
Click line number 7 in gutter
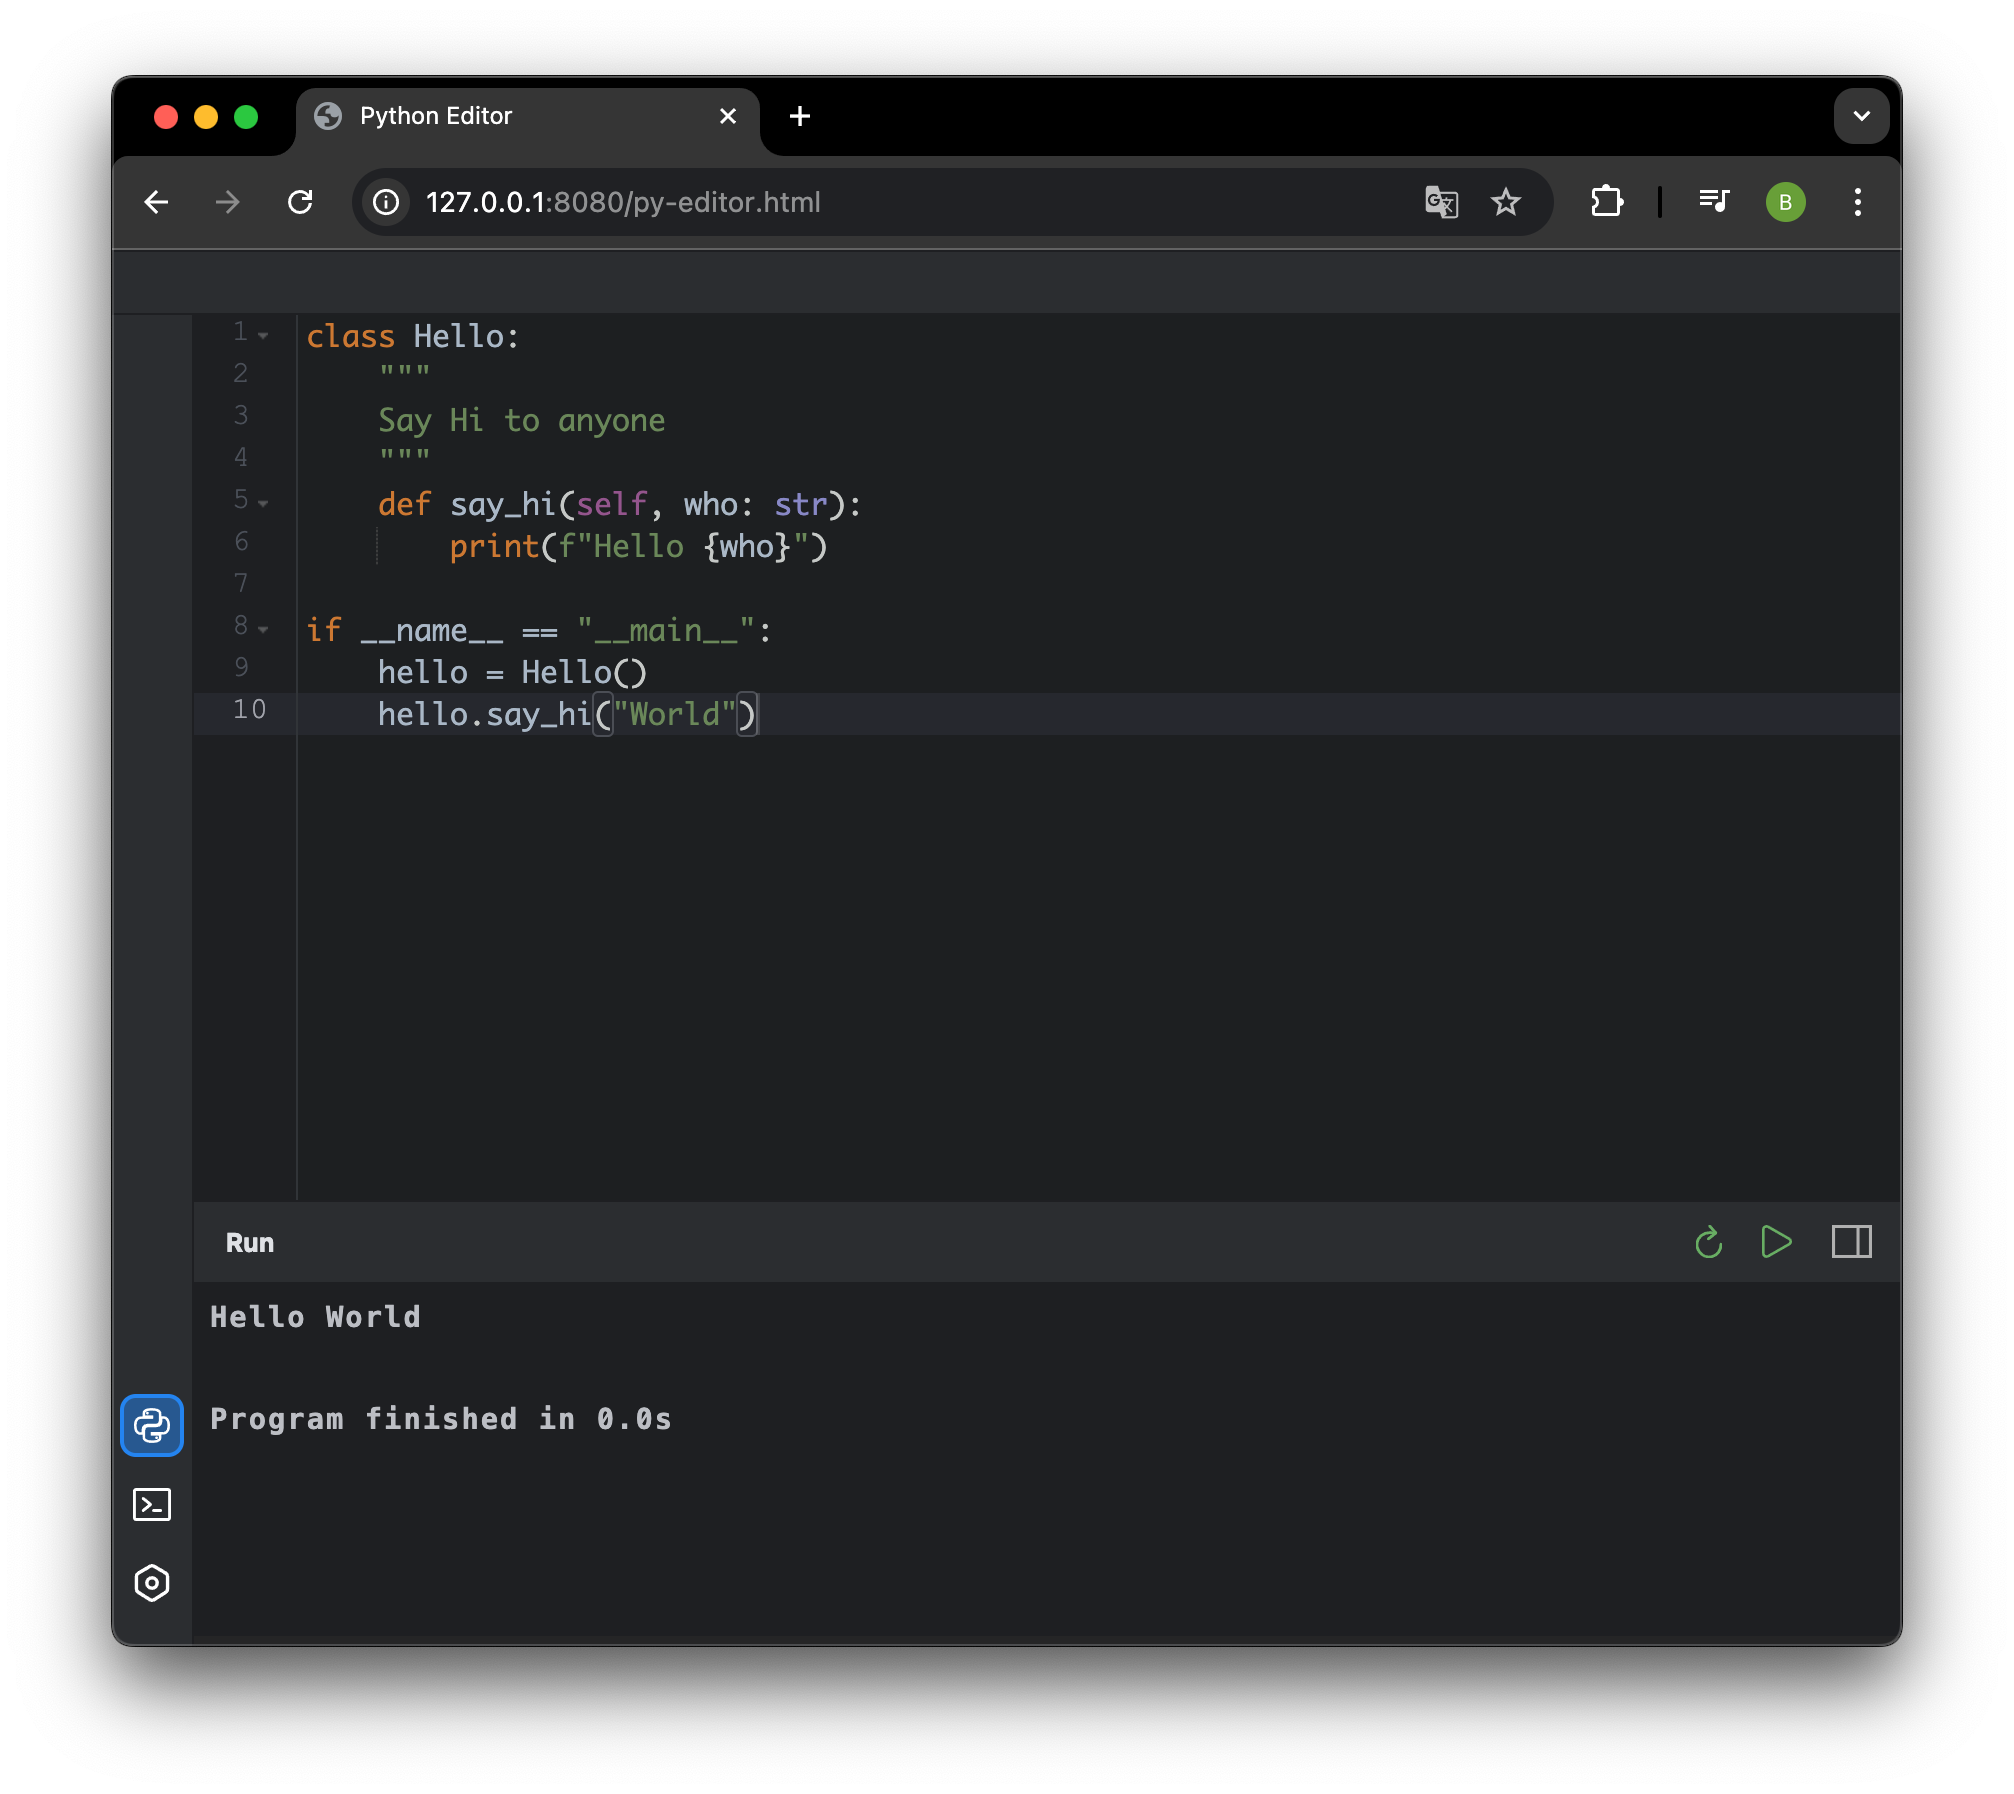(x=241, y=583)
